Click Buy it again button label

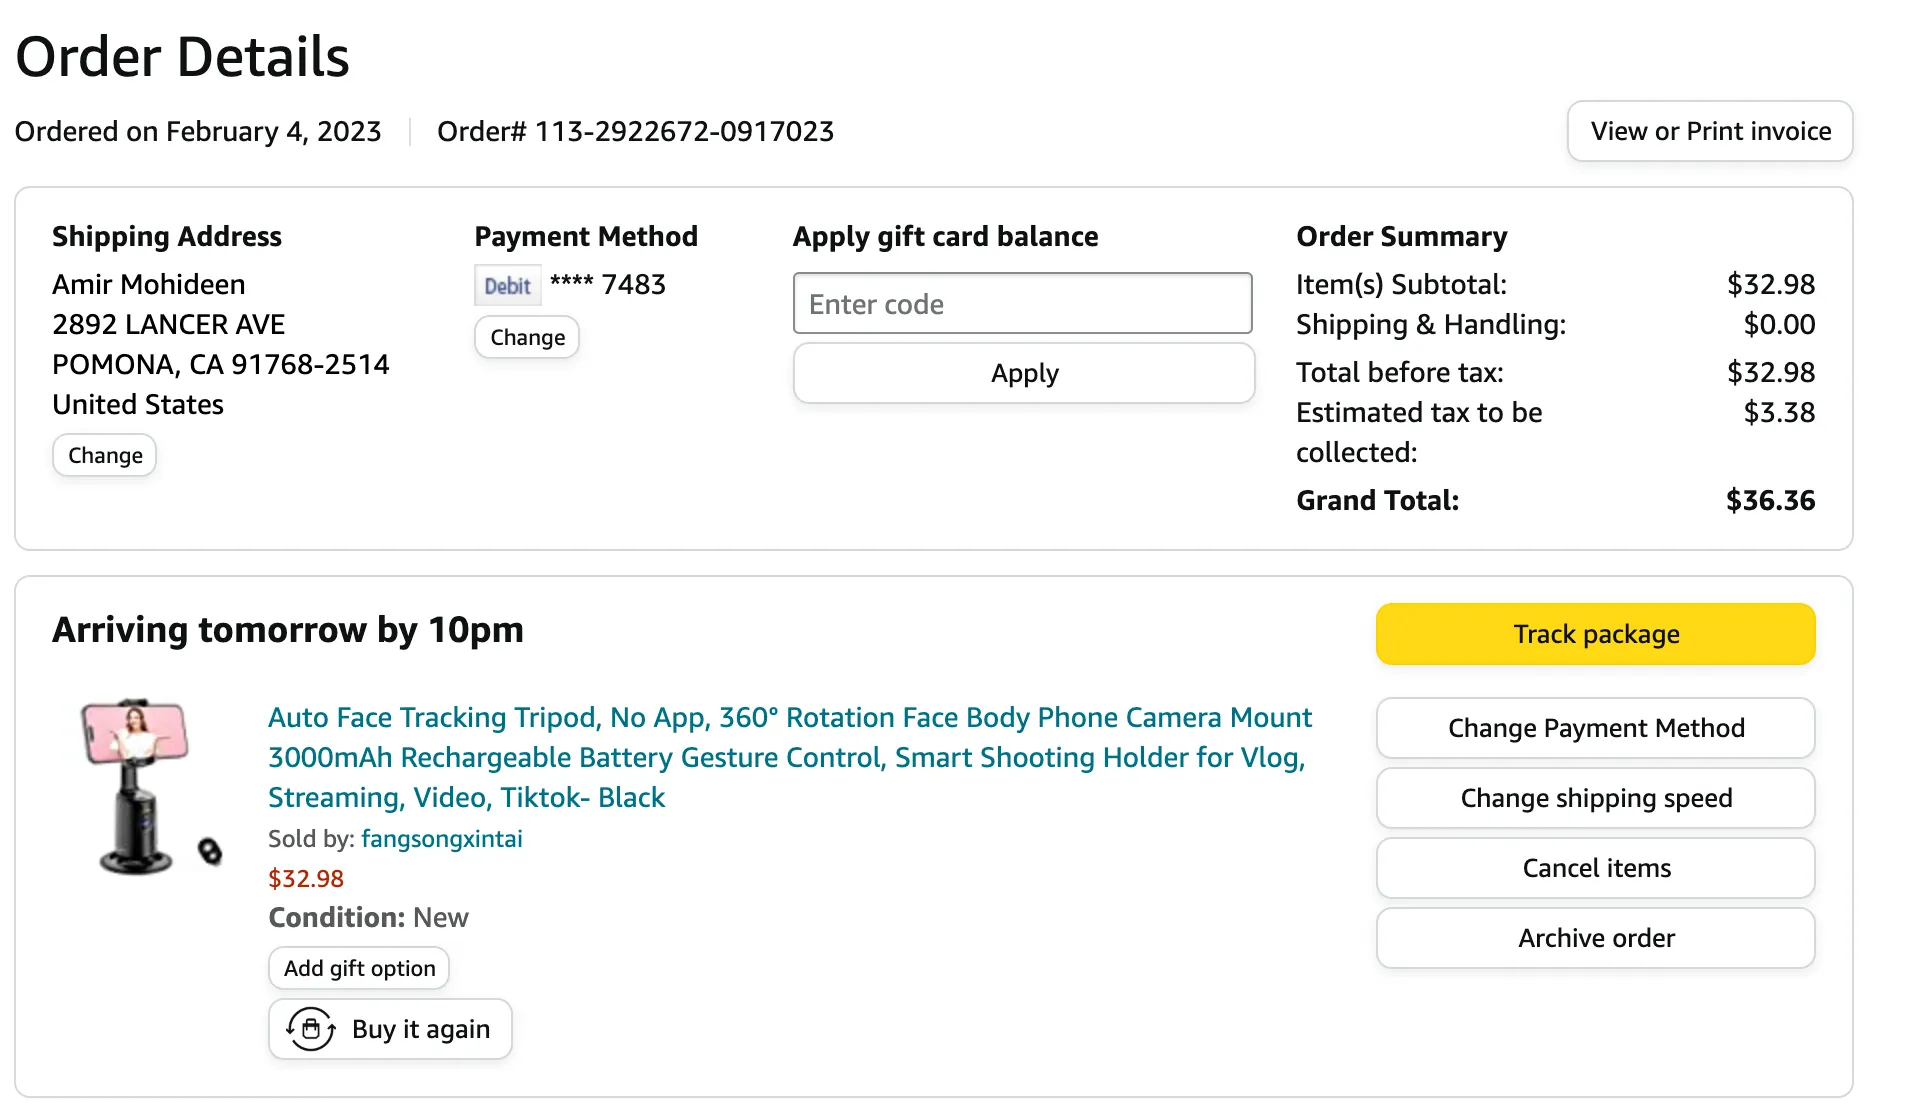click(x=420, y=1029)
